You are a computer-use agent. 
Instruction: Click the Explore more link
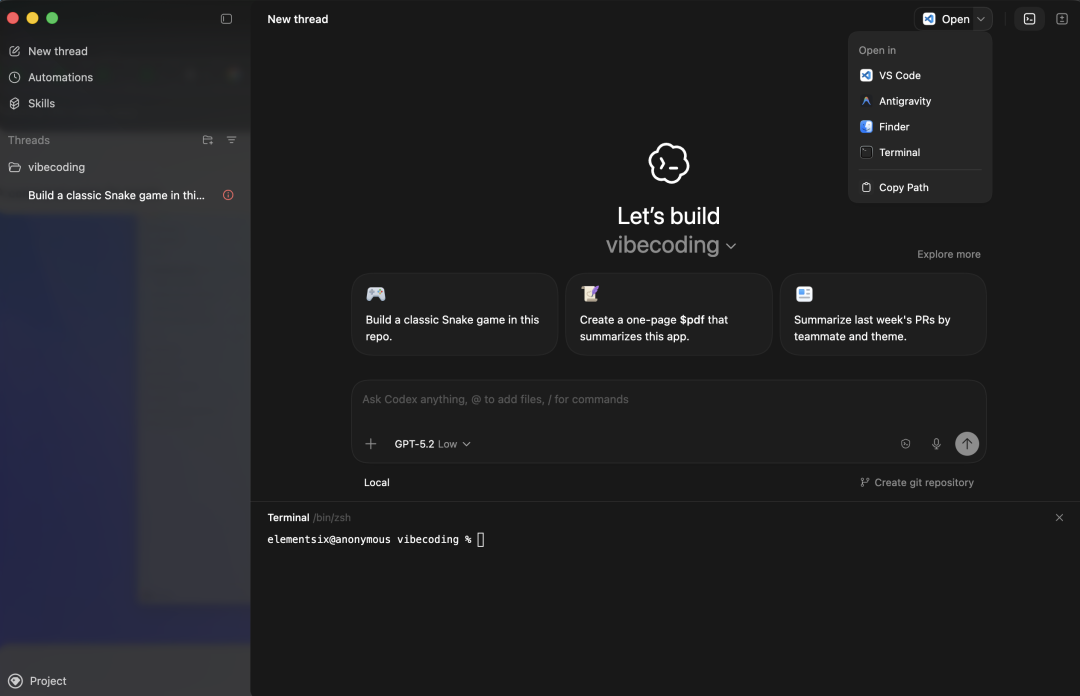coord(948,254)
